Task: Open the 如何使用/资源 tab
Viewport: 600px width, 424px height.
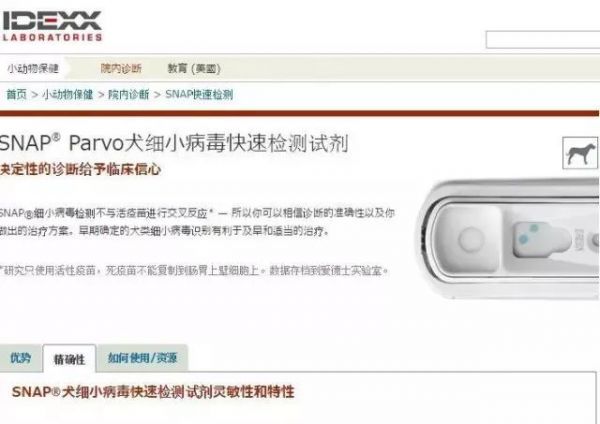Action: pos(142,358)
